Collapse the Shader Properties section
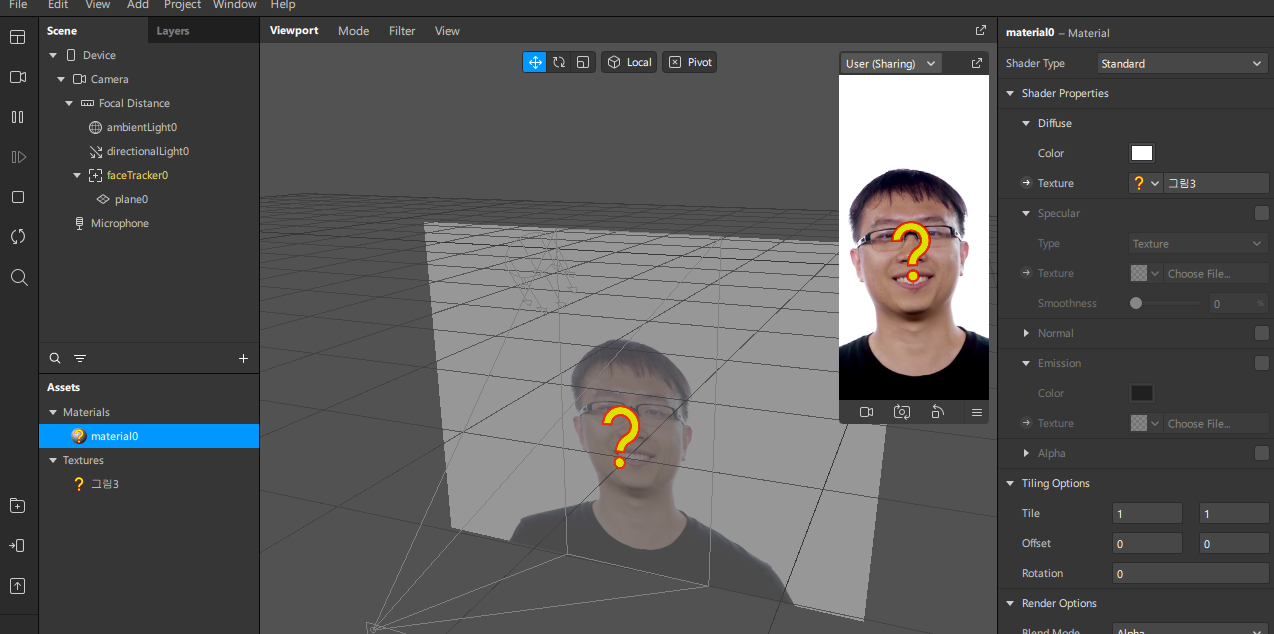Image resolution: width=1274 pixels, height=634 pixels. point(1010,93)
